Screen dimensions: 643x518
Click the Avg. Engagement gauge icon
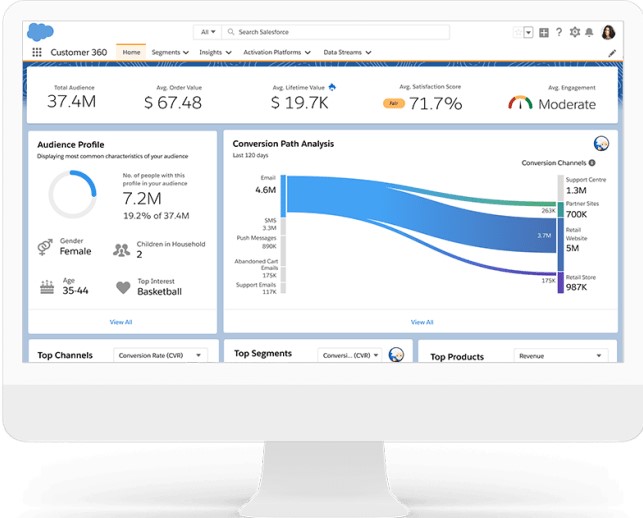tap(520, 103)
